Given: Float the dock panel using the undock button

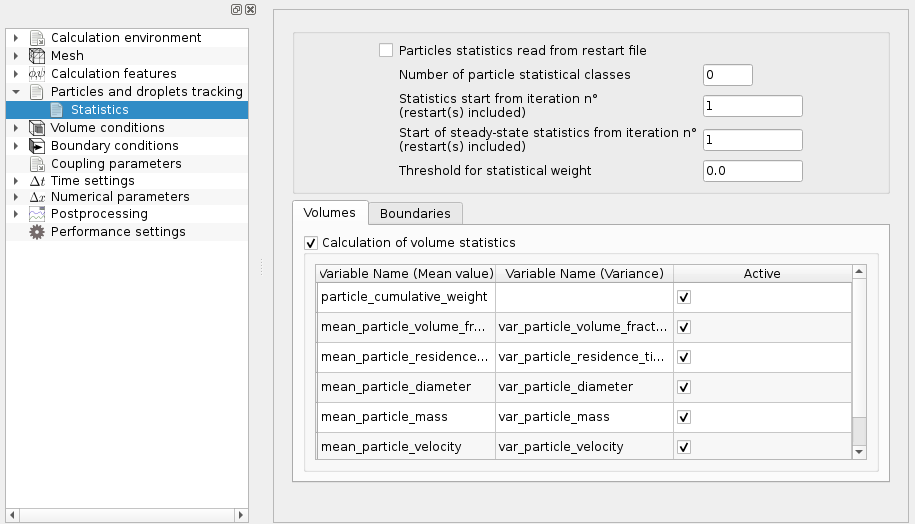Looking at the screenshot, I should click(235, 9).
